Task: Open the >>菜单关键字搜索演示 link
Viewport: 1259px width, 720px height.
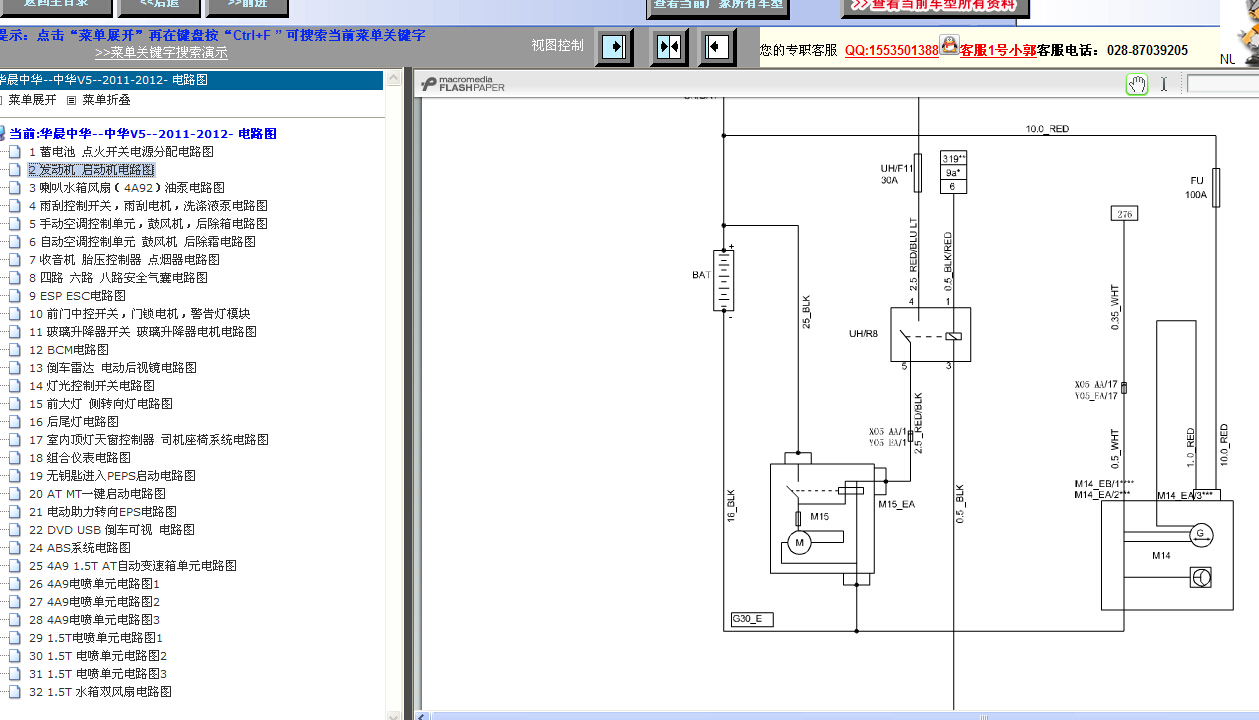Action: (161, 53)
